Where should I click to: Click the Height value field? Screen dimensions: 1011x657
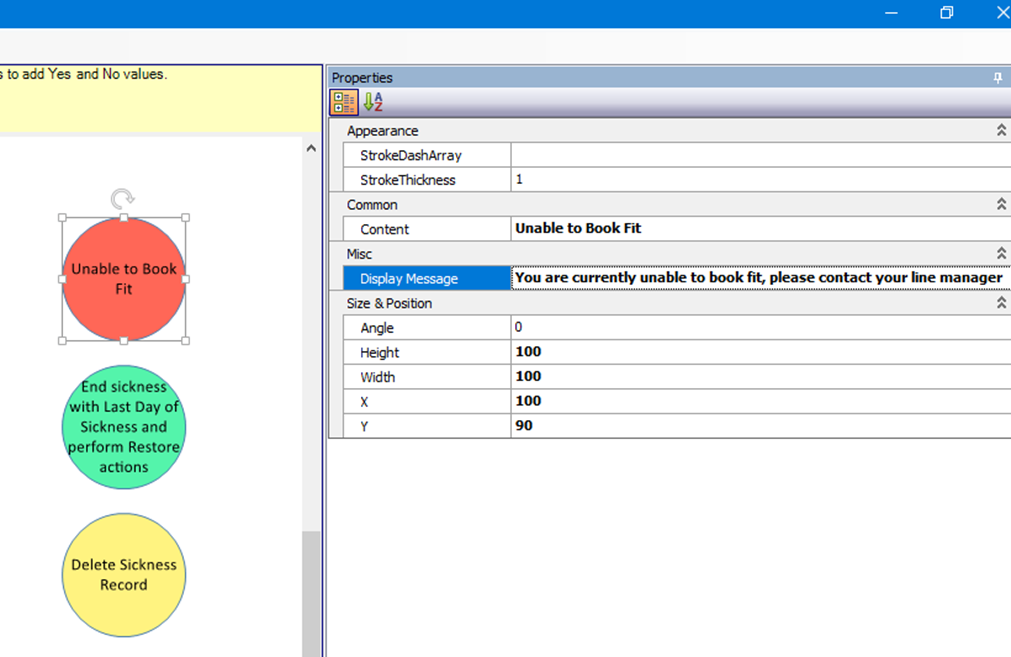coord(760,352)
